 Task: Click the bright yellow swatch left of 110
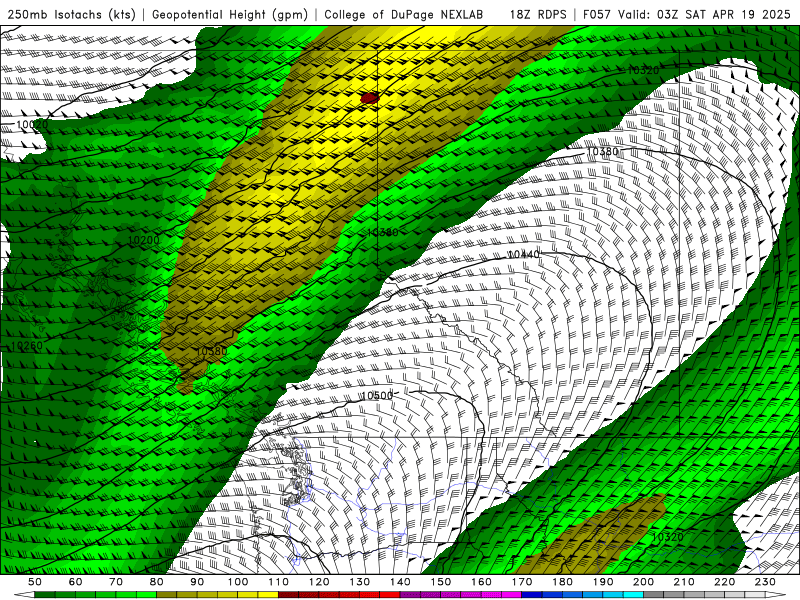click(268, 595)
